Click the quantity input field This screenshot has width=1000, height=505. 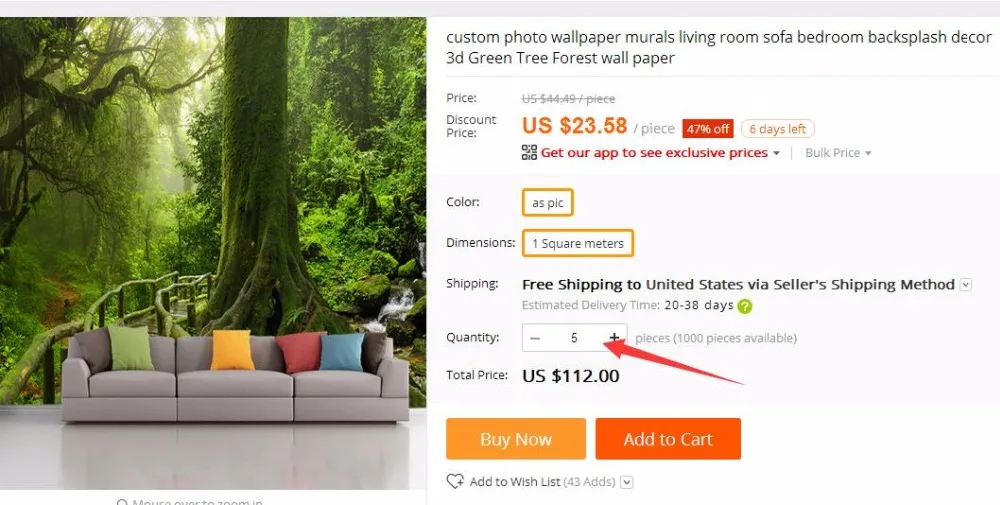(x=574, y=338)
